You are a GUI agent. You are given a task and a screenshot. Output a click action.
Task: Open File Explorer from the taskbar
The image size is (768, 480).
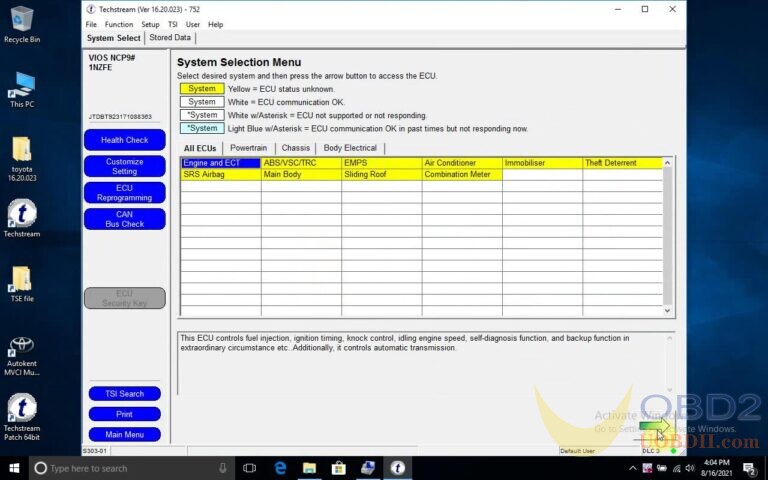(x=309, y=468)
